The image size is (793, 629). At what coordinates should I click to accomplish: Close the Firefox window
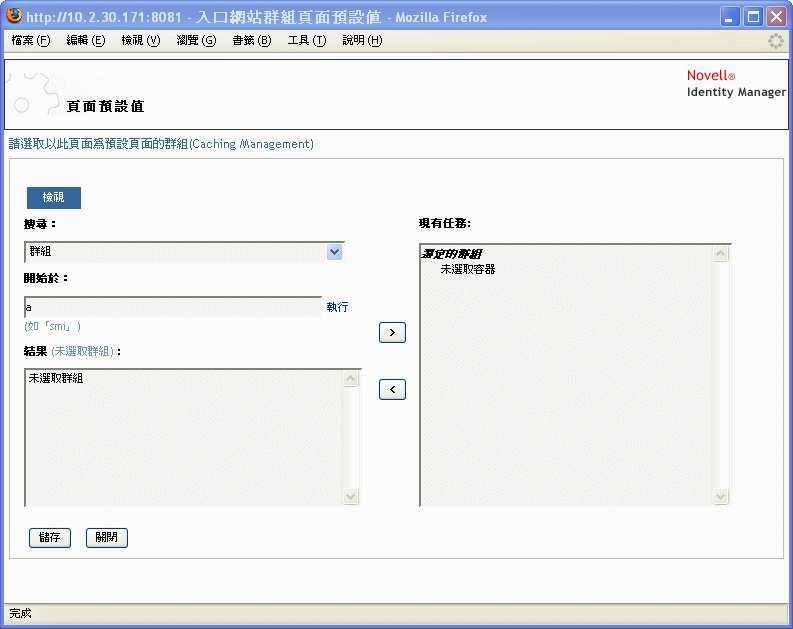(x=776, y=17)
